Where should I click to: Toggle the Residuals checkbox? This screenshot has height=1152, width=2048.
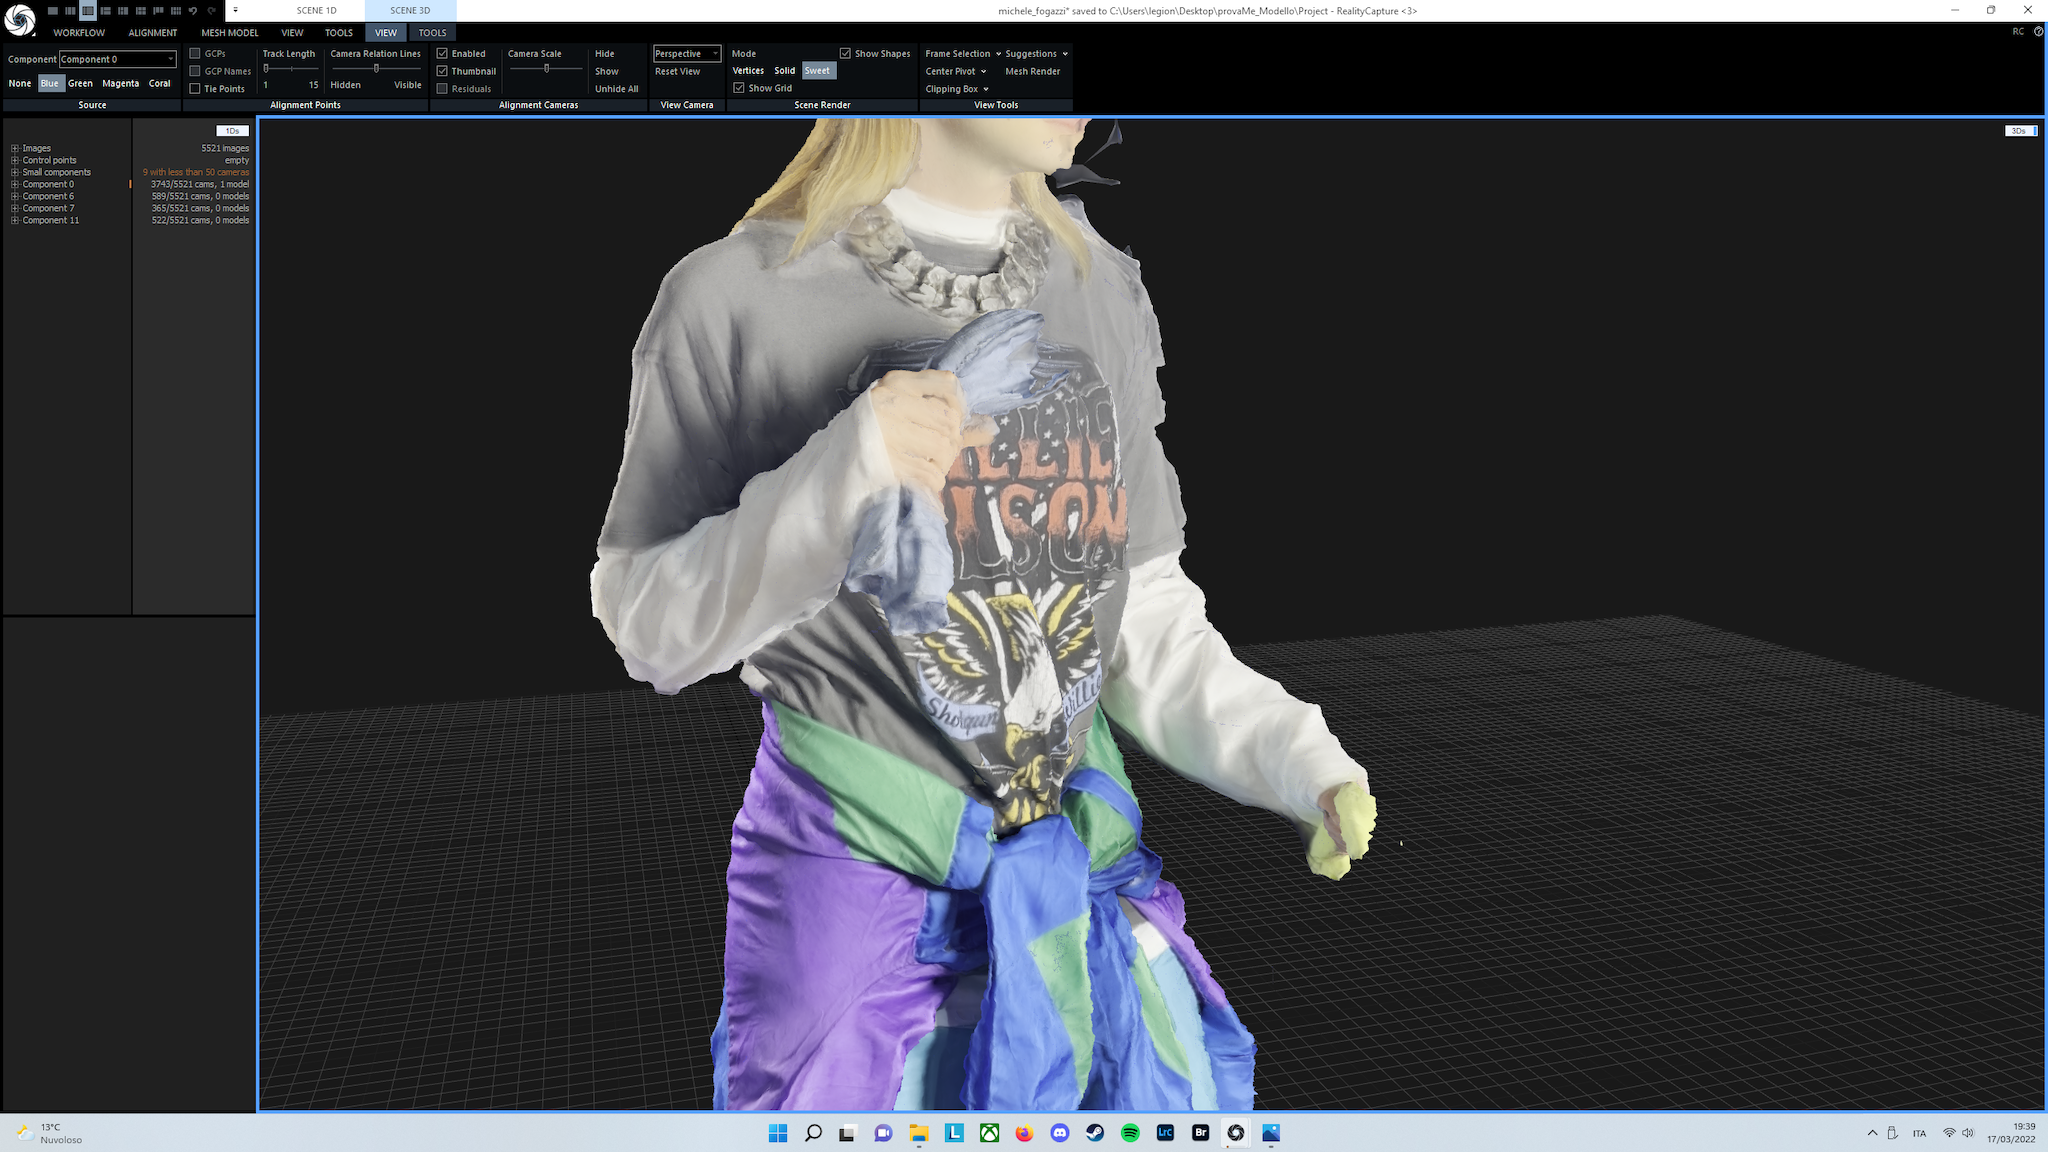[442, 89]
